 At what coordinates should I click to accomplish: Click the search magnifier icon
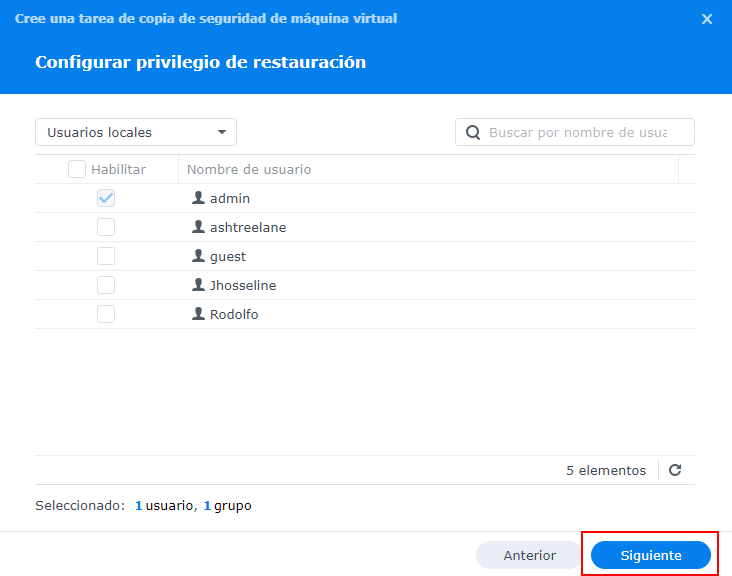coord(473,132)
